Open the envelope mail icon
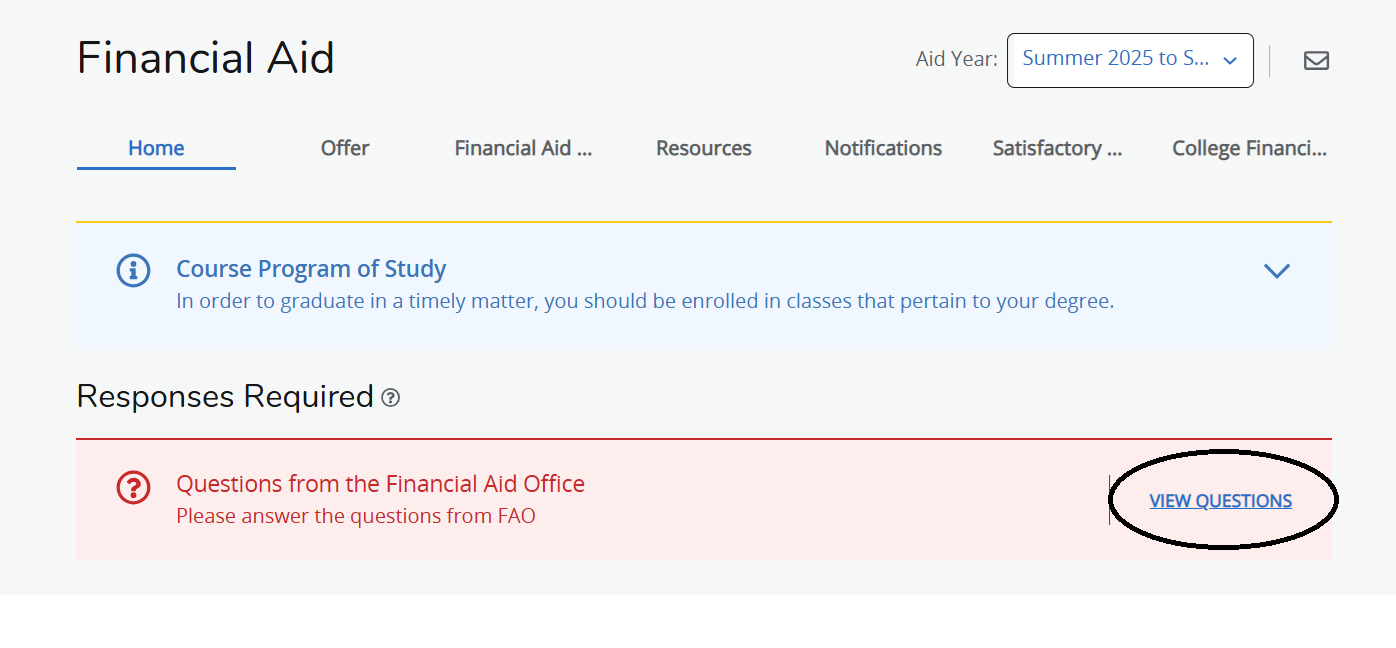Viewport: 1396px width, 648px height. [x=1316, y=60]
